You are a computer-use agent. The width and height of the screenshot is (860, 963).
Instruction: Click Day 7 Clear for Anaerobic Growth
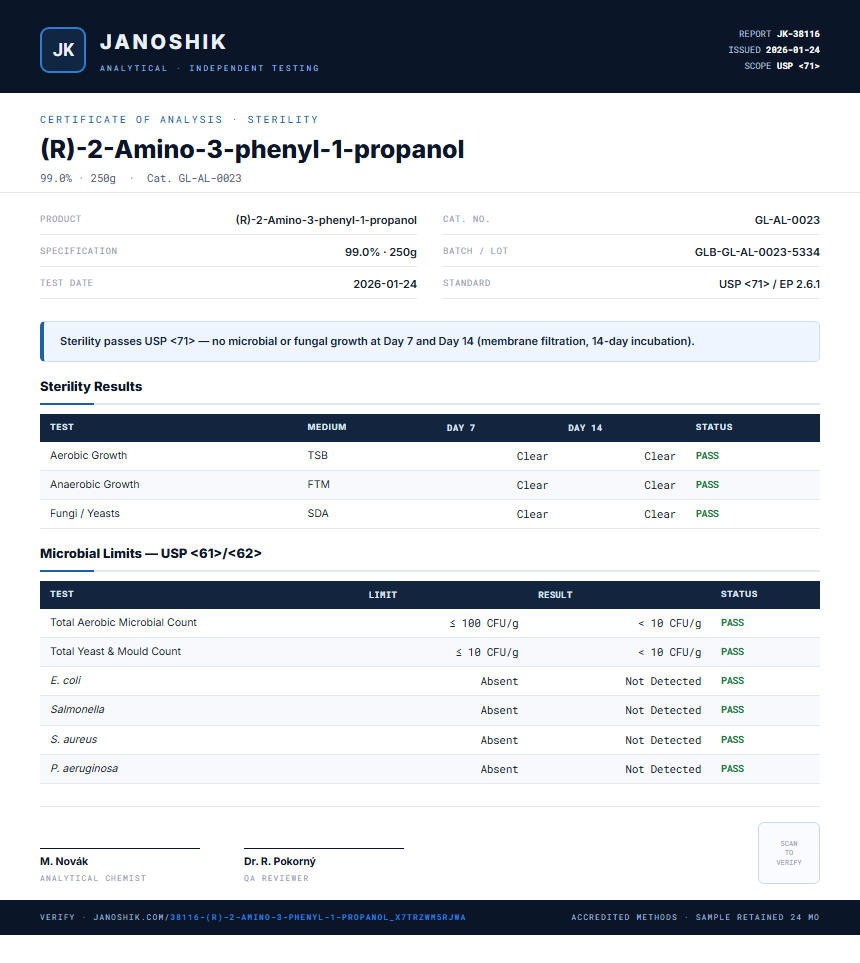click(x=532, y=485)
